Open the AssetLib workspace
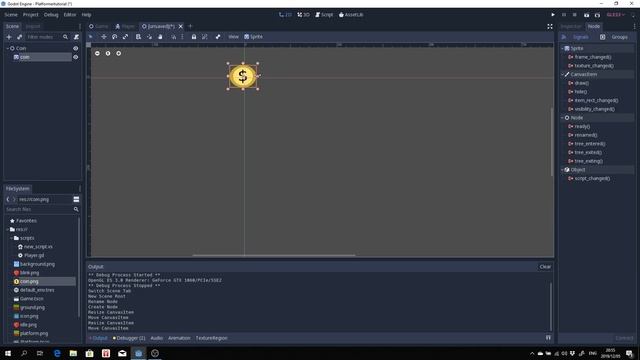 pos(351,15)
